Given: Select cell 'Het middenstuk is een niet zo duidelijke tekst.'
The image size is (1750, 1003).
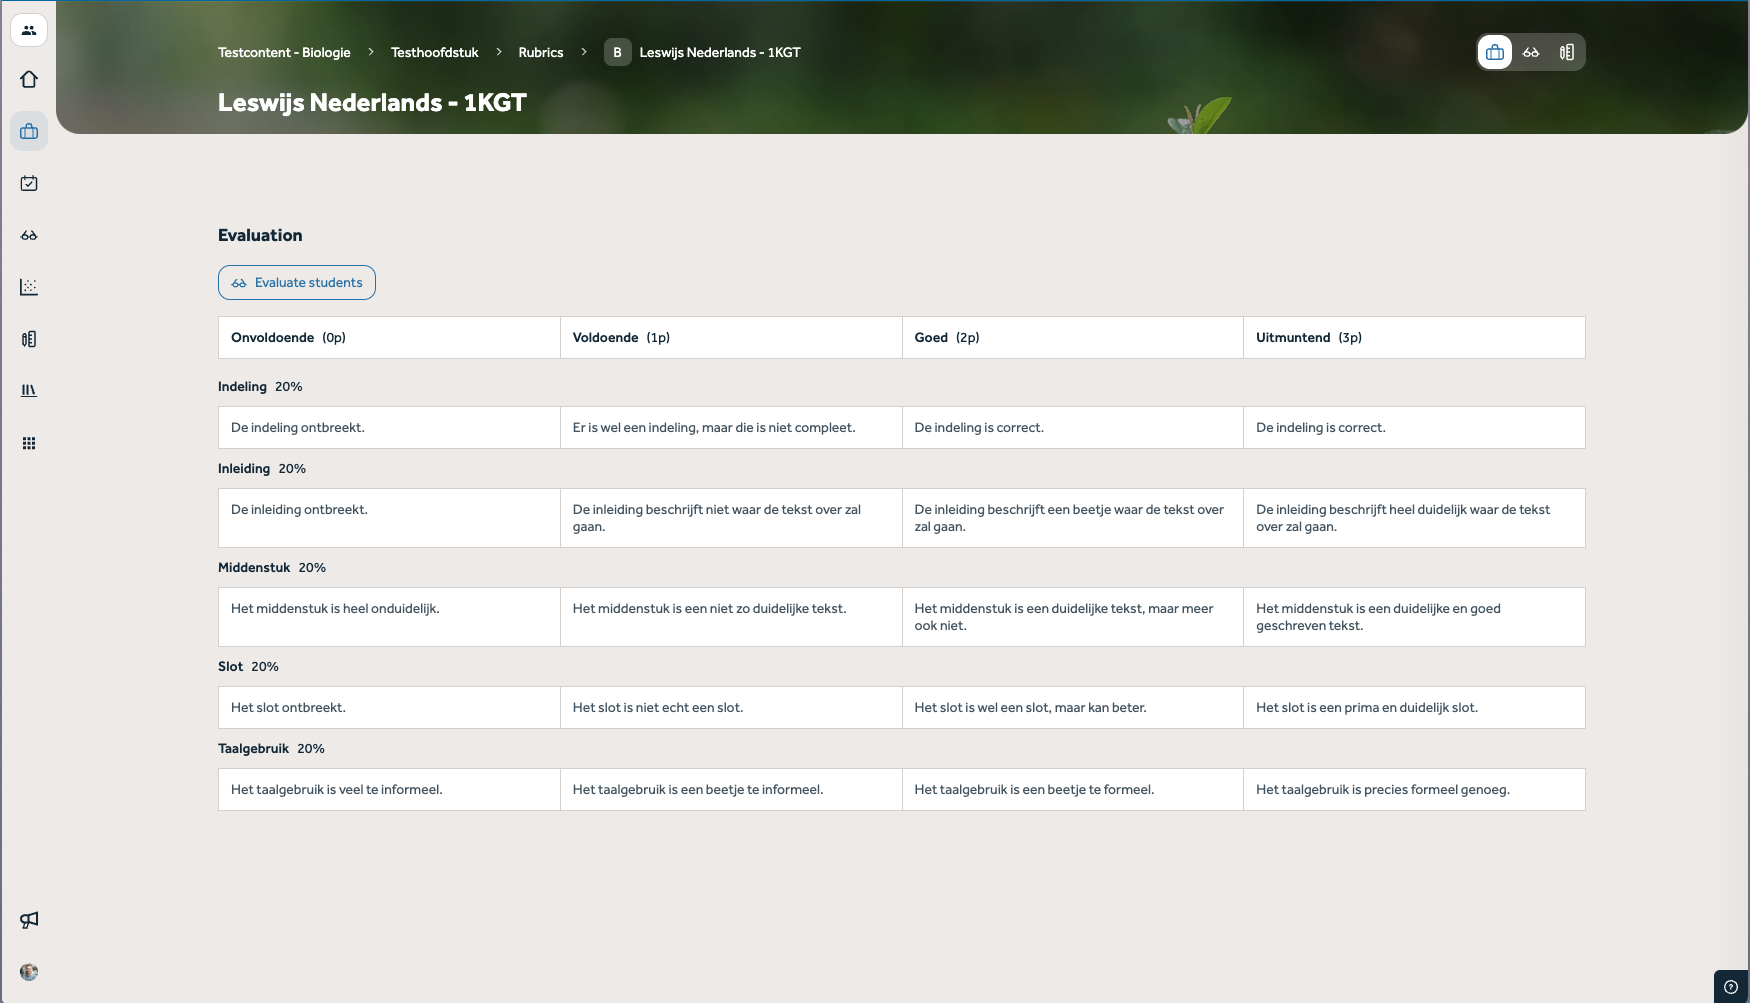Looking at the screenshot, I should coord(731,617).
